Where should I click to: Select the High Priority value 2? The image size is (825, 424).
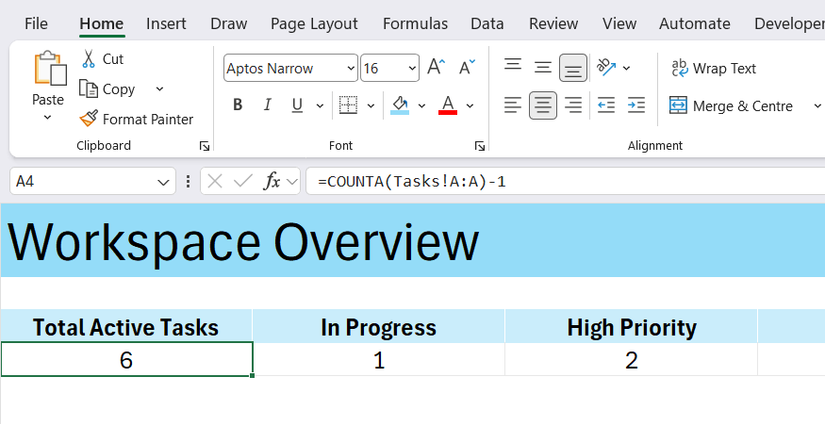[x=631, y=360]
